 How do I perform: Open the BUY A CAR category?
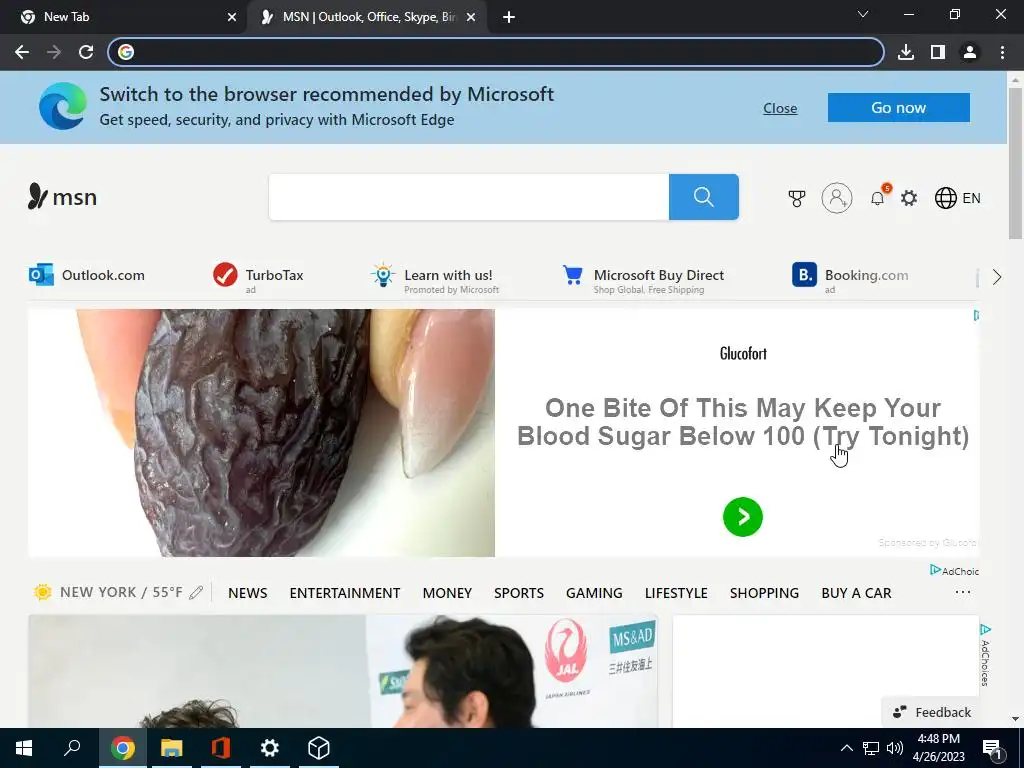[x=856, y=593]
